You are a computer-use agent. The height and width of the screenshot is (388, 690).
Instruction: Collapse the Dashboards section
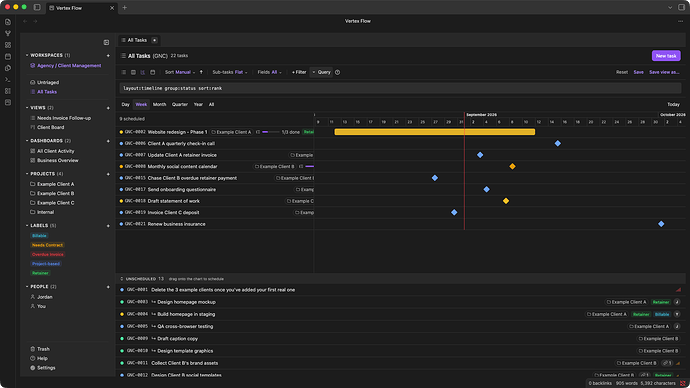coord(27,141)
